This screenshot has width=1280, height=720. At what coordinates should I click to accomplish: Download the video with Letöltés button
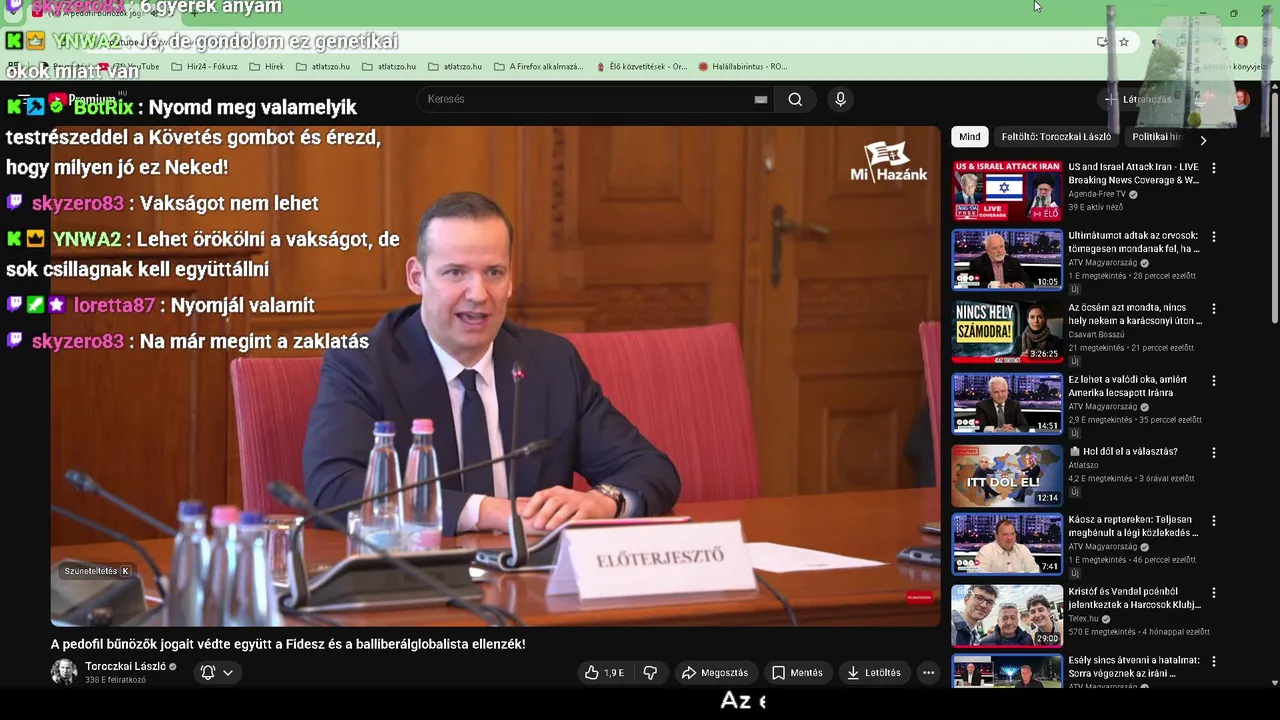coord(874,673)
